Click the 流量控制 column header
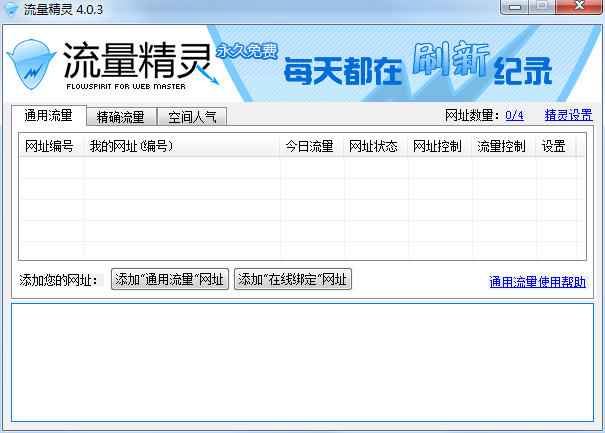 click(x=502, y=146)
